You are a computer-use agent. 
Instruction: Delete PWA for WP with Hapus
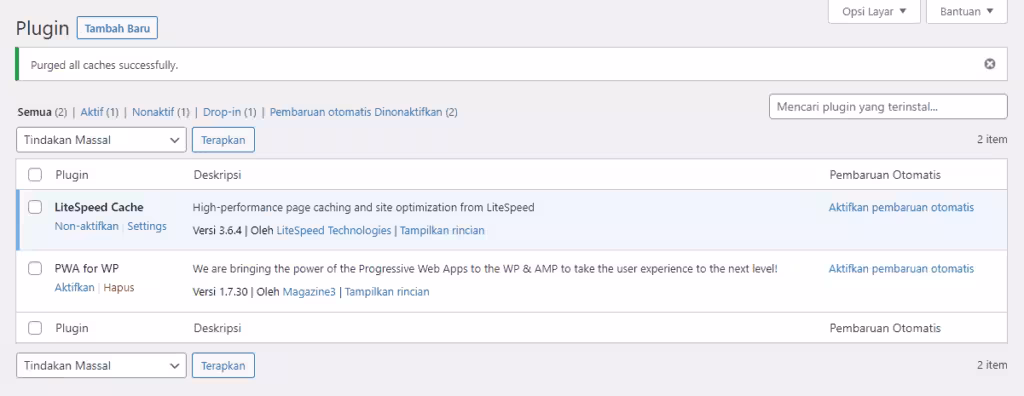119,288
